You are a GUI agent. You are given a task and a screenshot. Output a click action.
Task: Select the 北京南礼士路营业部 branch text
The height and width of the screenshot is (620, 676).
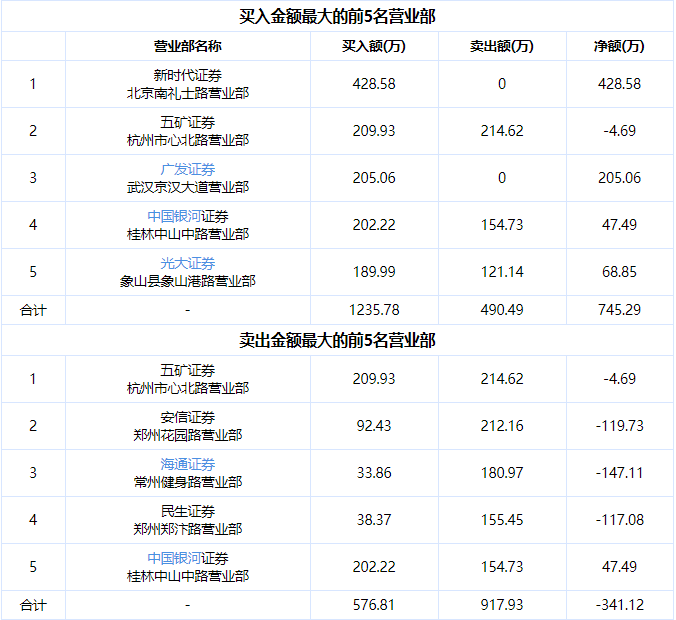(188, 93)
